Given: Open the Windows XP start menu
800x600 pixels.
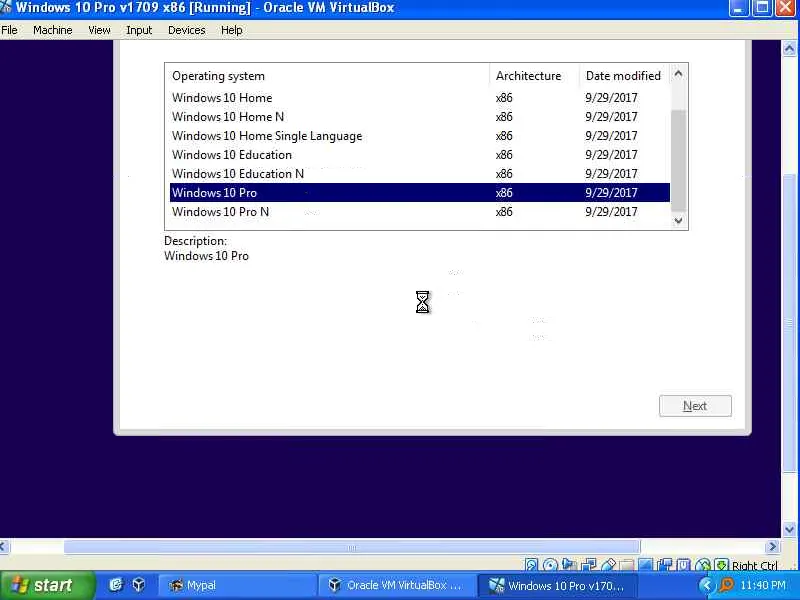Looking at the screenshot, I should 47,585.
